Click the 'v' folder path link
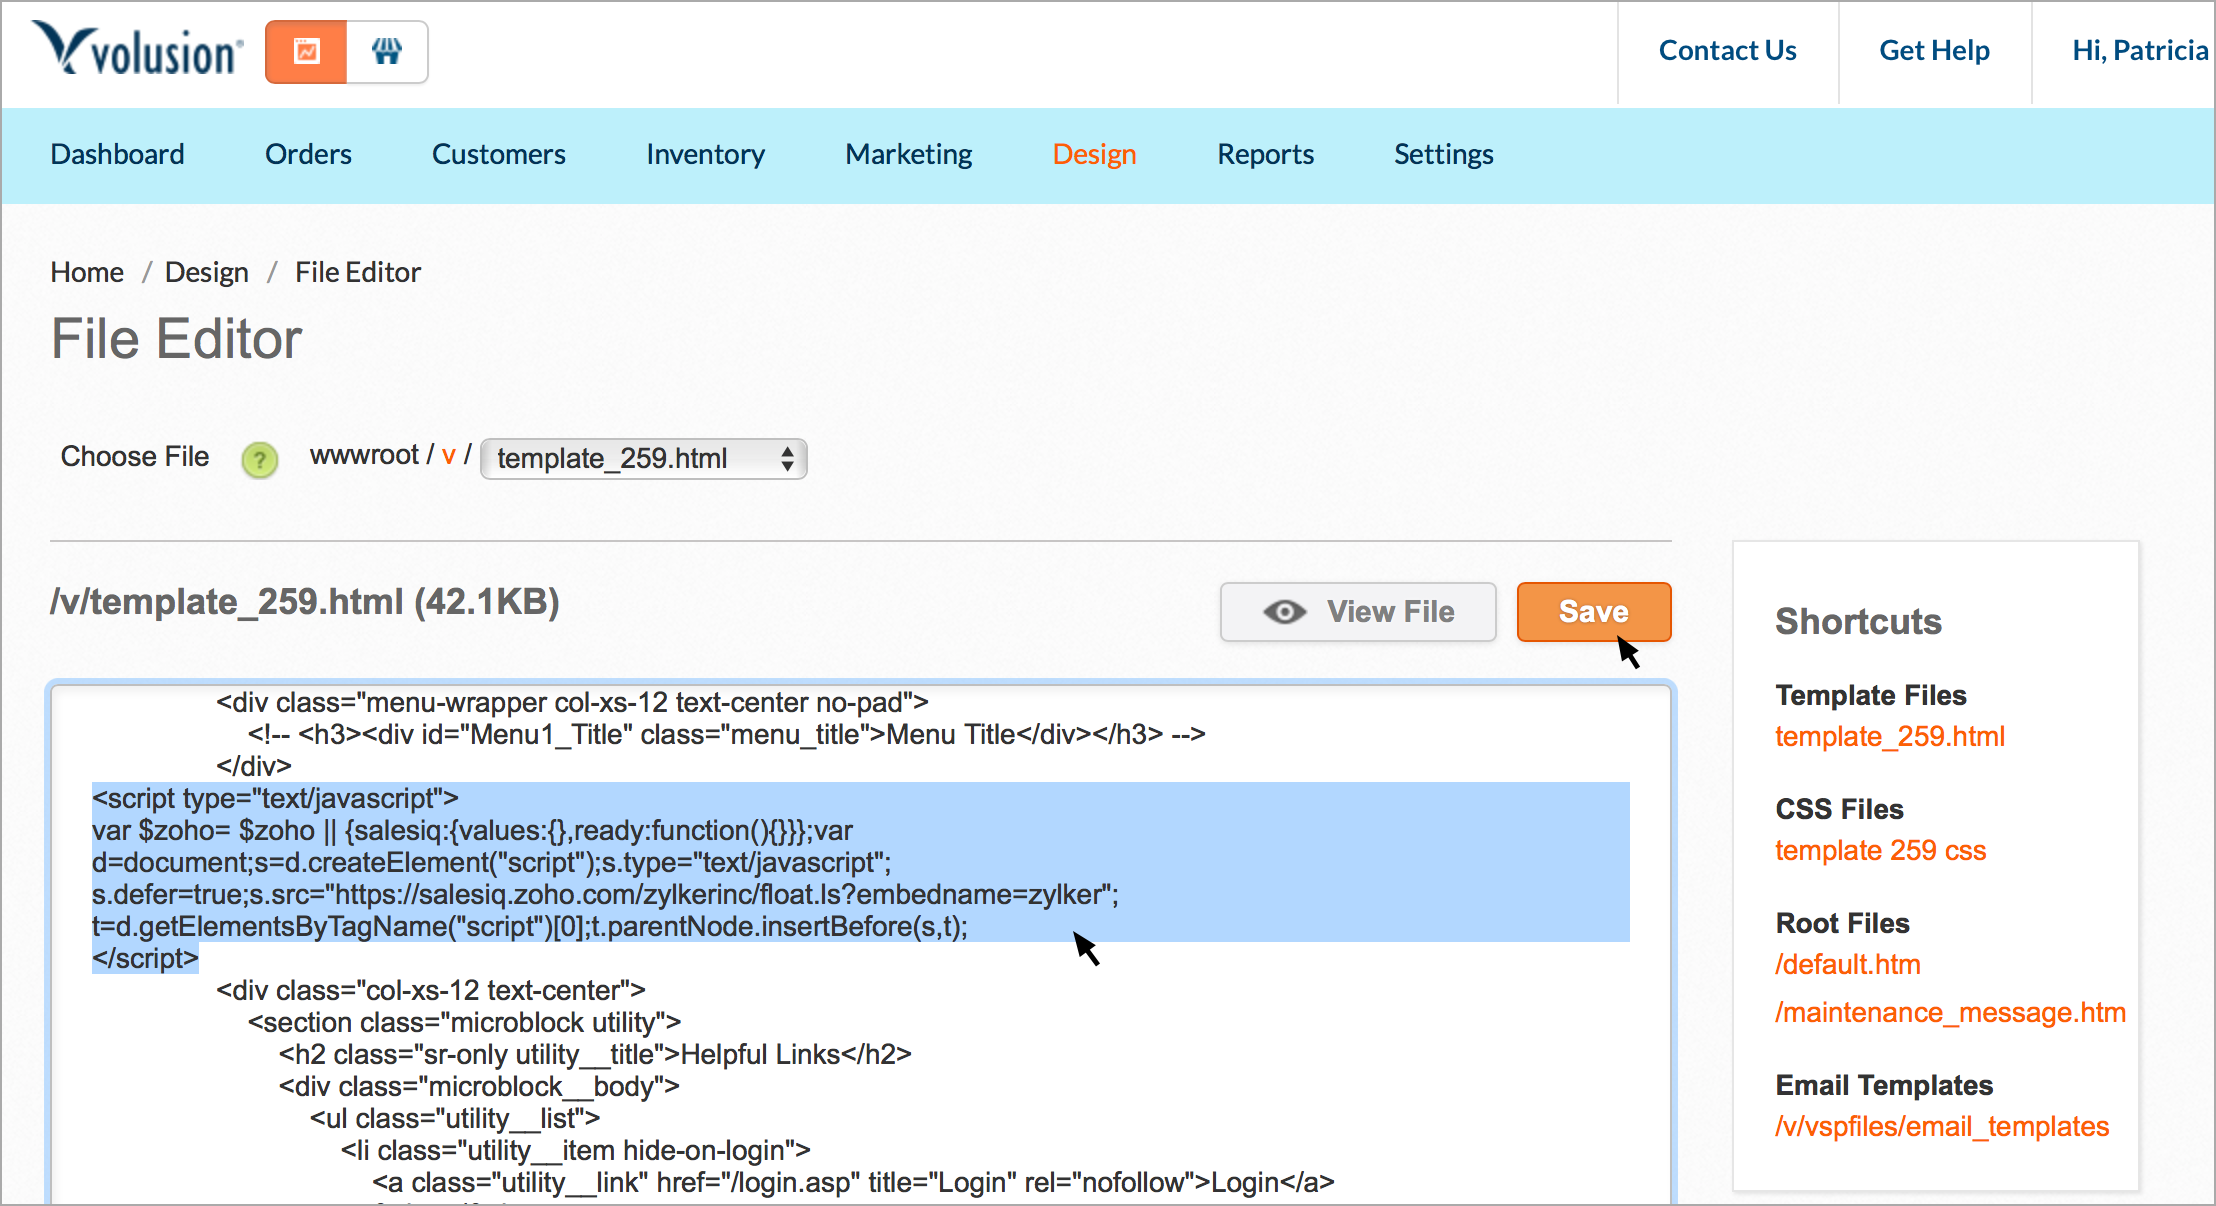Image resolution: width=2216 pixels, height=1206 pixels. (x=448, y=456)
